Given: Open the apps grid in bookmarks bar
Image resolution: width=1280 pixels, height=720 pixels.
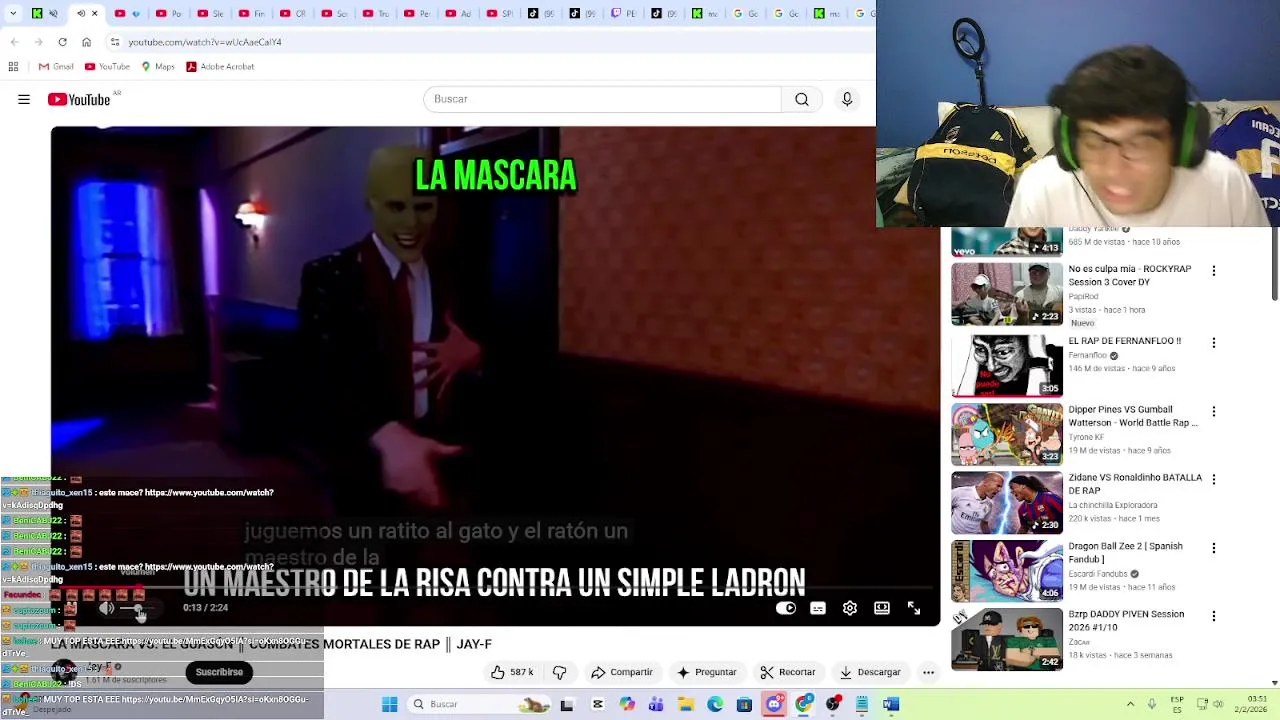Looking at the screenshot, I should coord(13,67).
